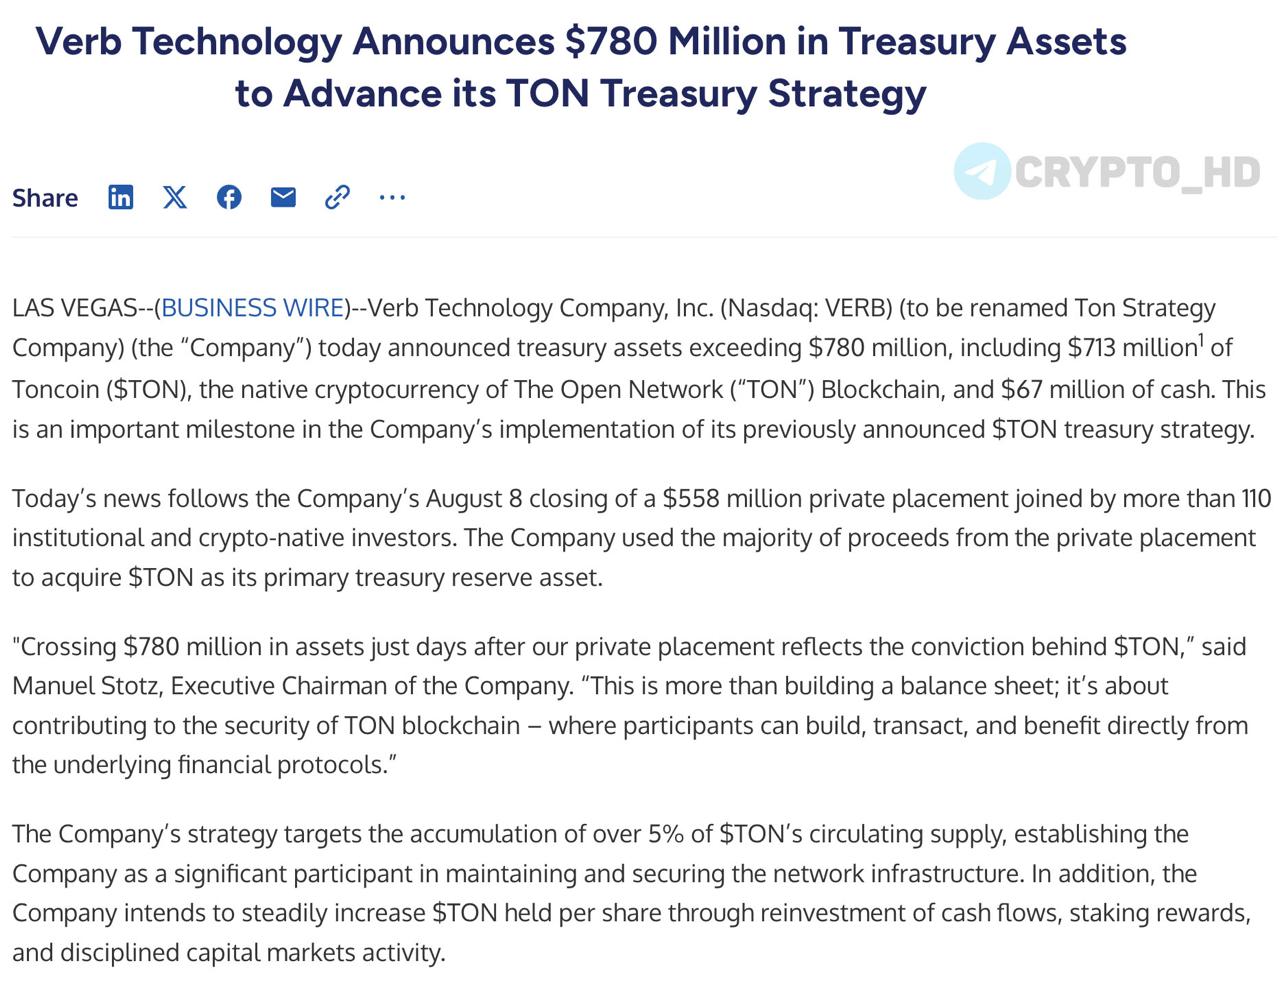Click the Share label
The image size is (1280, 988).
point(45,198)
